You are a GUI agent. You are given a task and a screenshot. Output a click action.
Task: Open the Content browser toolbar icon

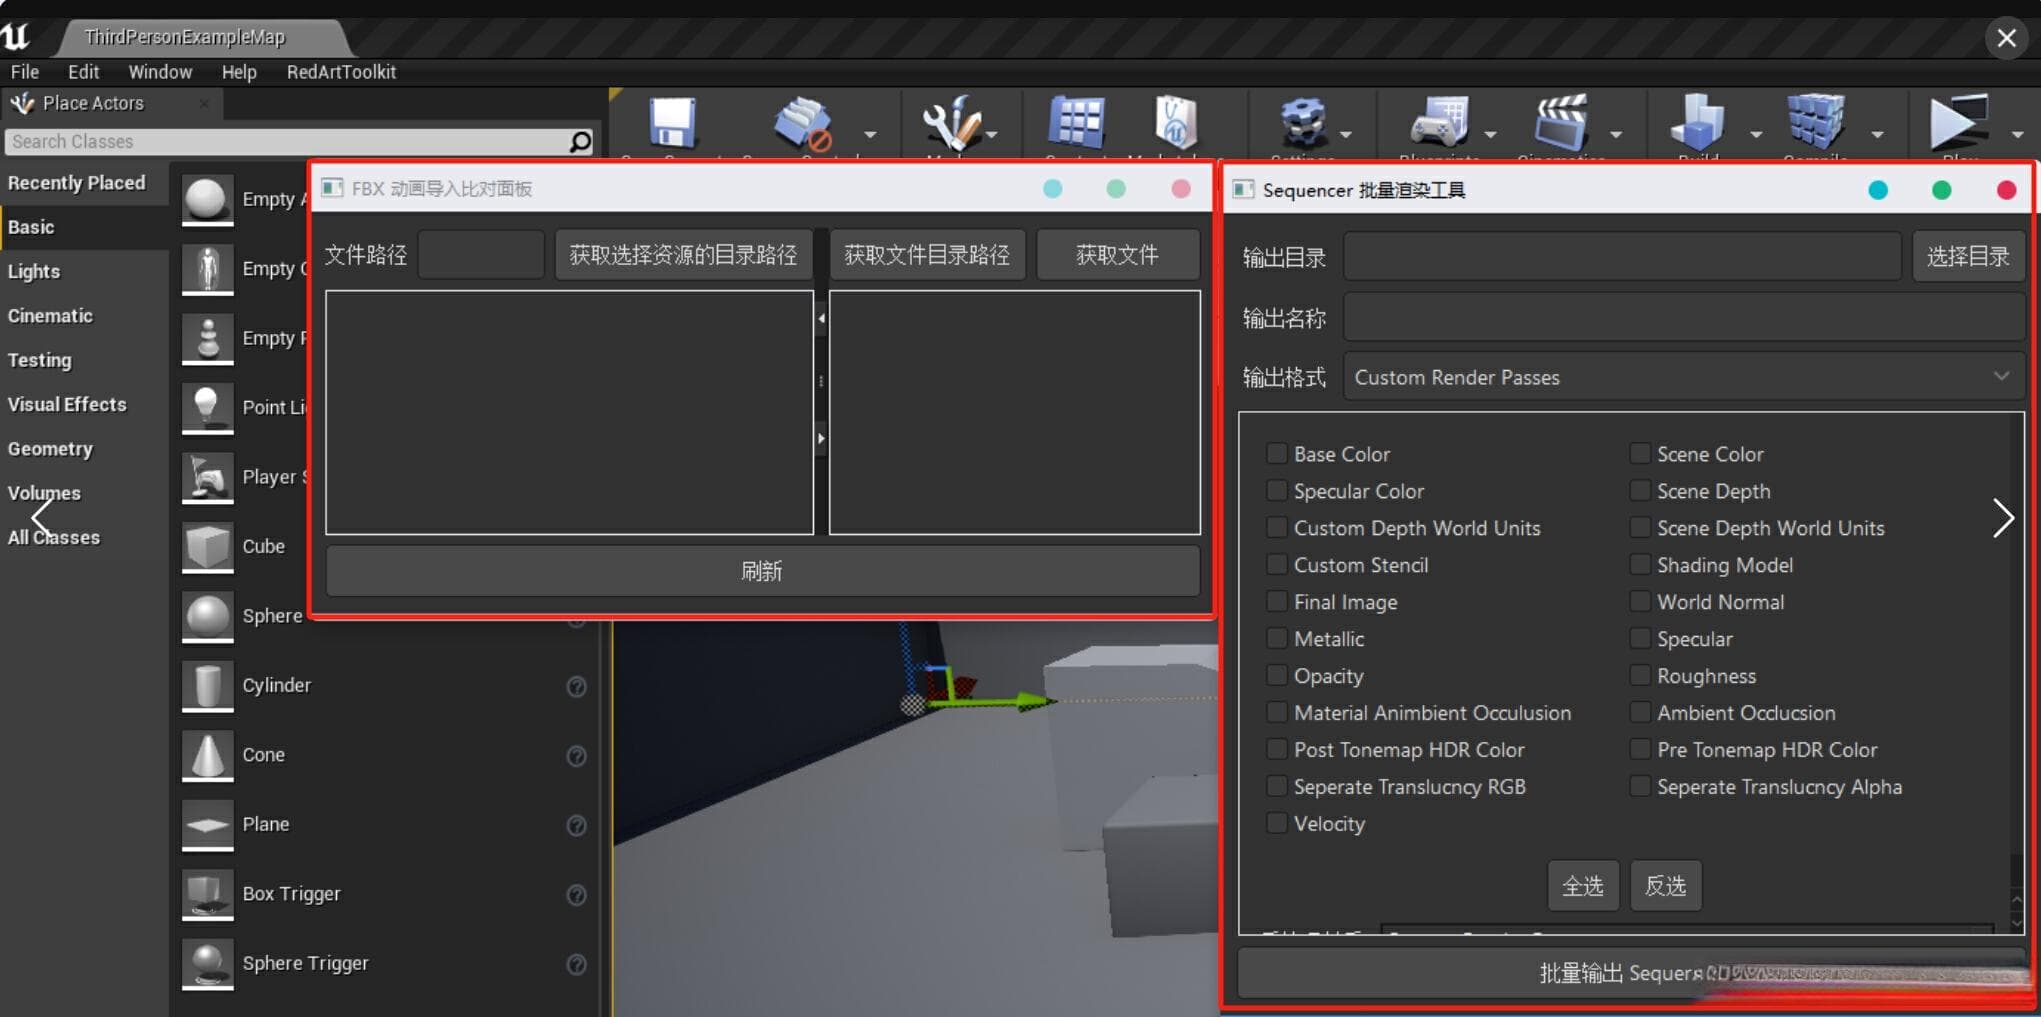[x=1076, y=124]
